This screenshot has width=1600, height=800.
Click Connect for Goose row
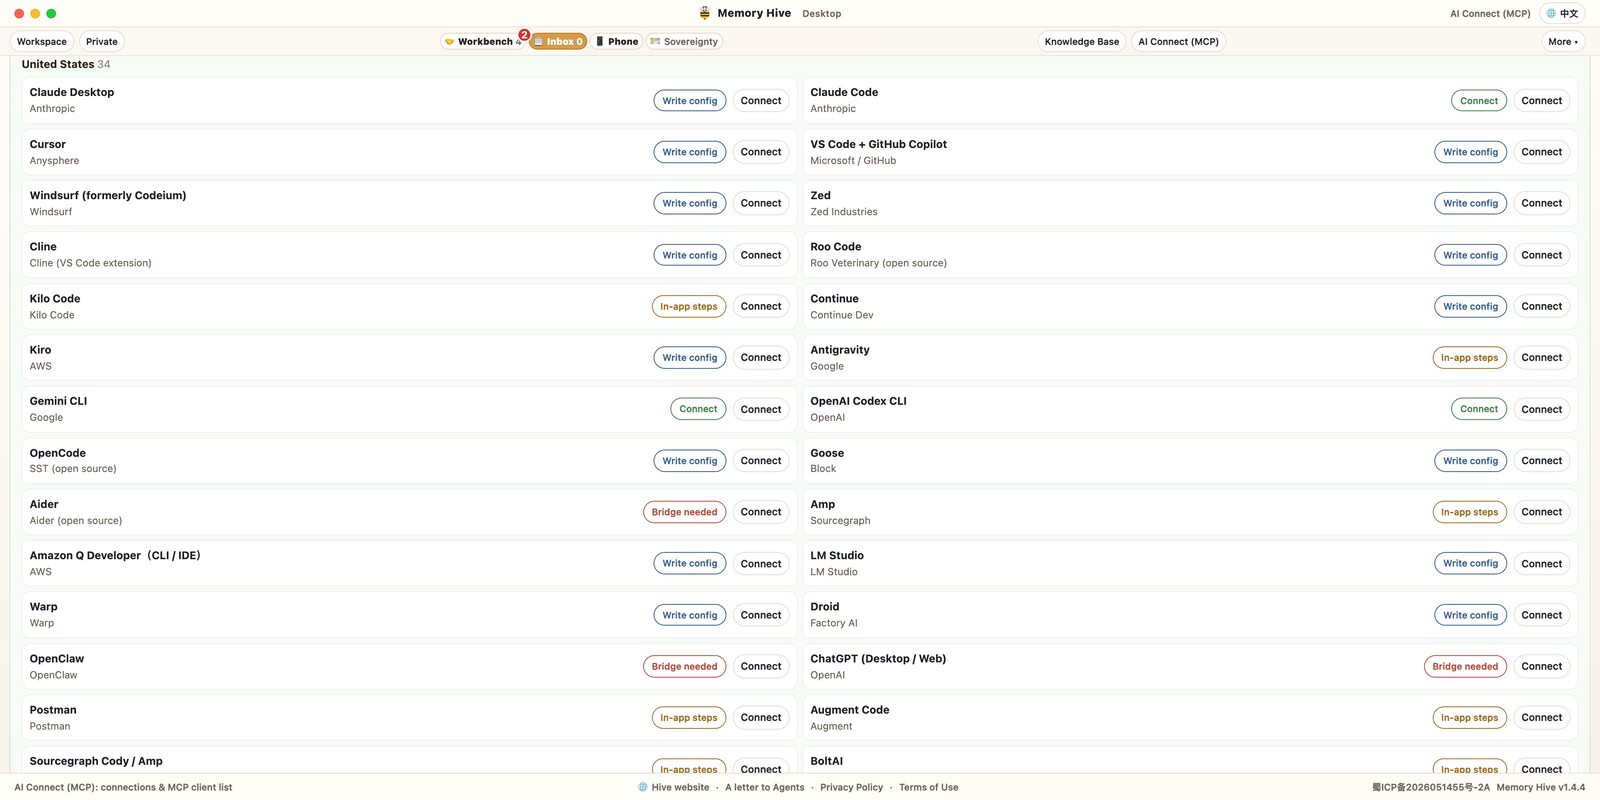tap(1542, 461)
